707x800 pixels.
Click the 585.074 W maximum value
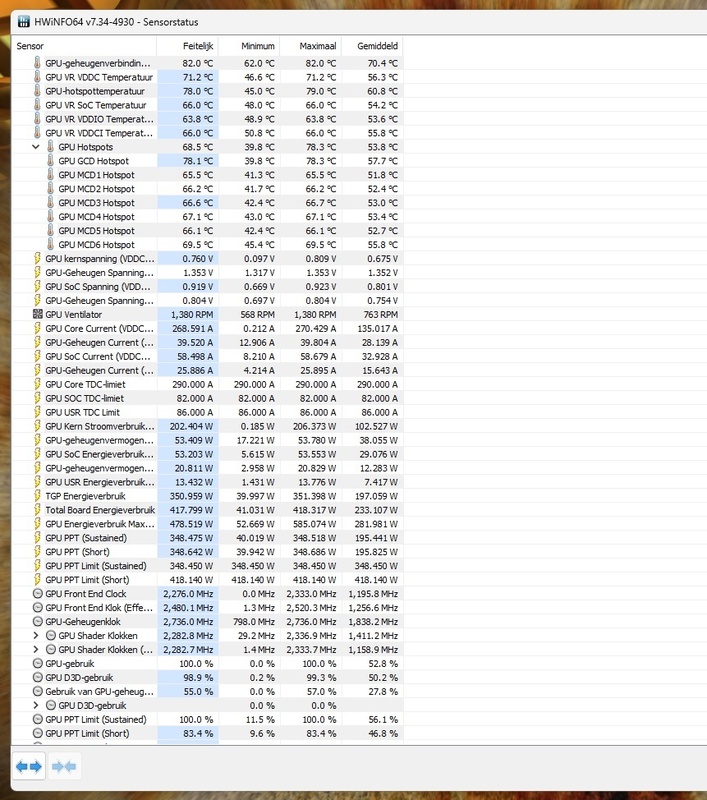(x=314, y=524)
